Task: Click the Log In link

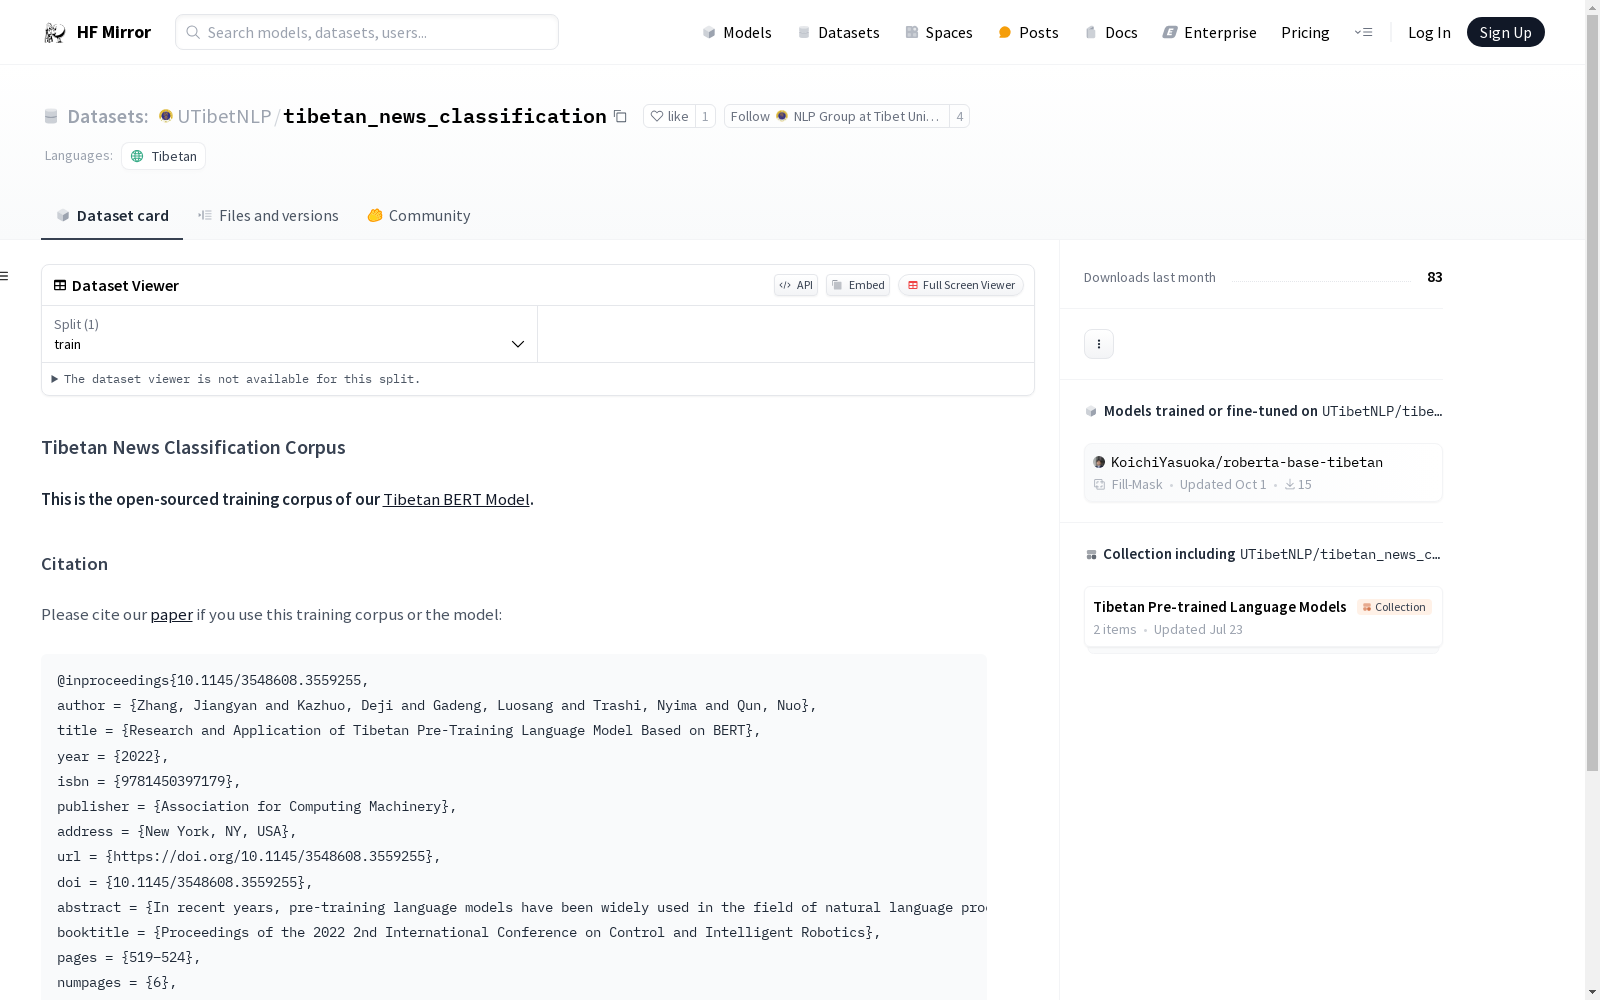Action: [1429, 32]
